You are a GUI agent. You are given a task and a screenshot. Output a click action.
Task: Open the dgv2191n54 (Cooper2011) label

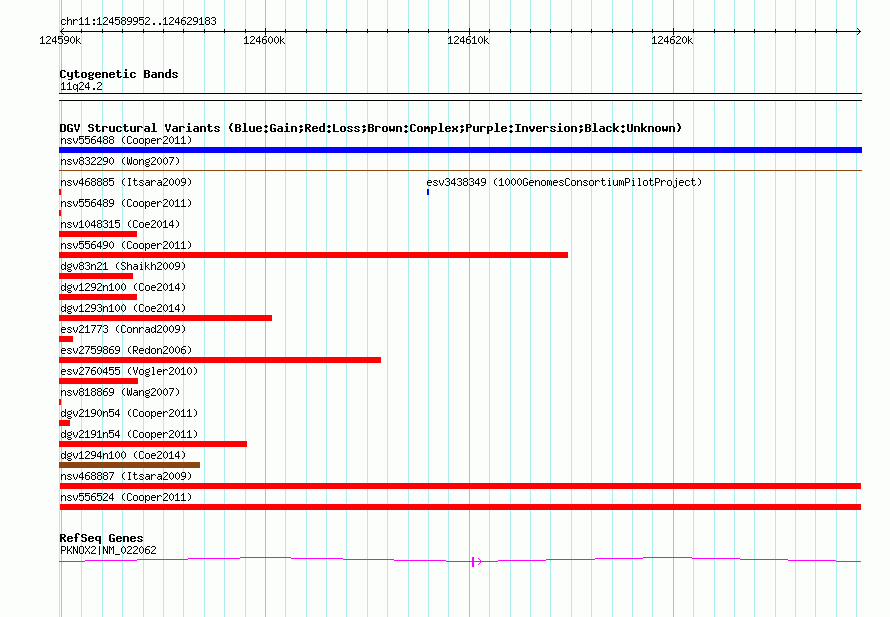pos(129,434)
